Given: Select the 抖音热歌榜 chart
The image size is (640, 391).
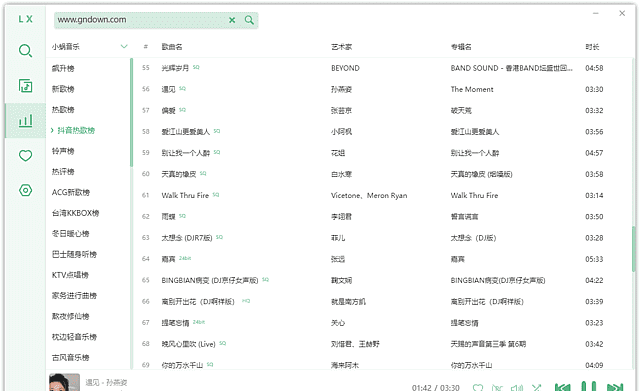Looking at the screenshot, I should coord(76,130).
